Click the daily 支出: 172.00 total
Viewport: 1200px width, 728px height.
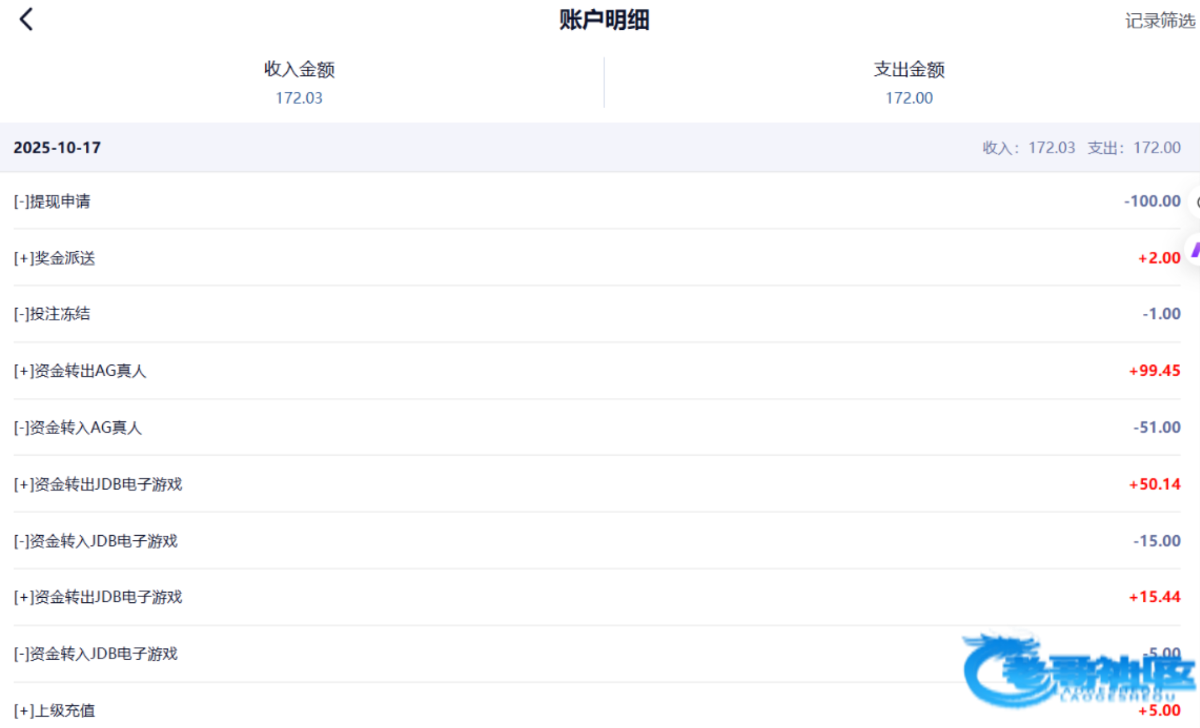coord(1134,148)
